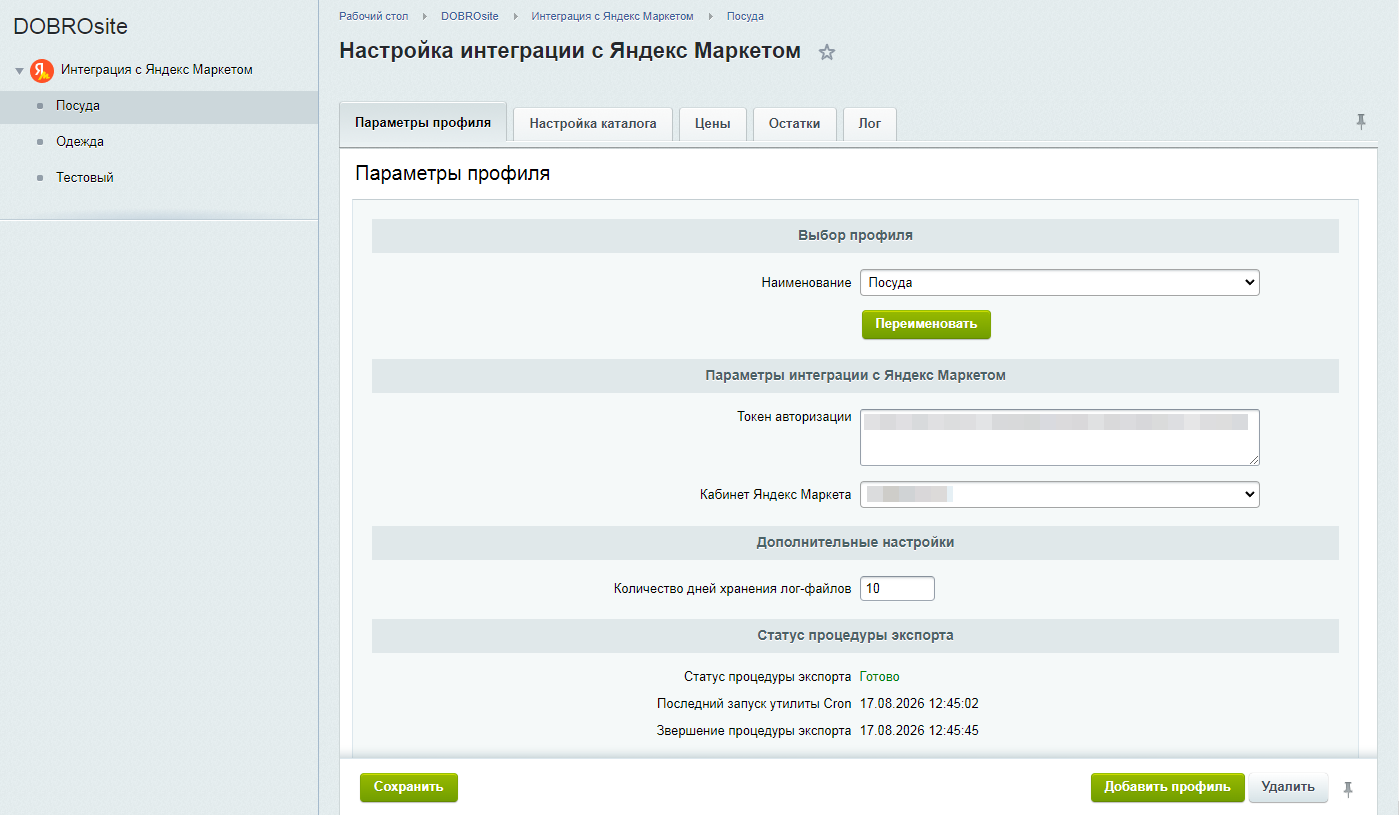Click the 17.08.2026 12:45:45 export completion timestamp
The image size is (1399, 815).
919,731
